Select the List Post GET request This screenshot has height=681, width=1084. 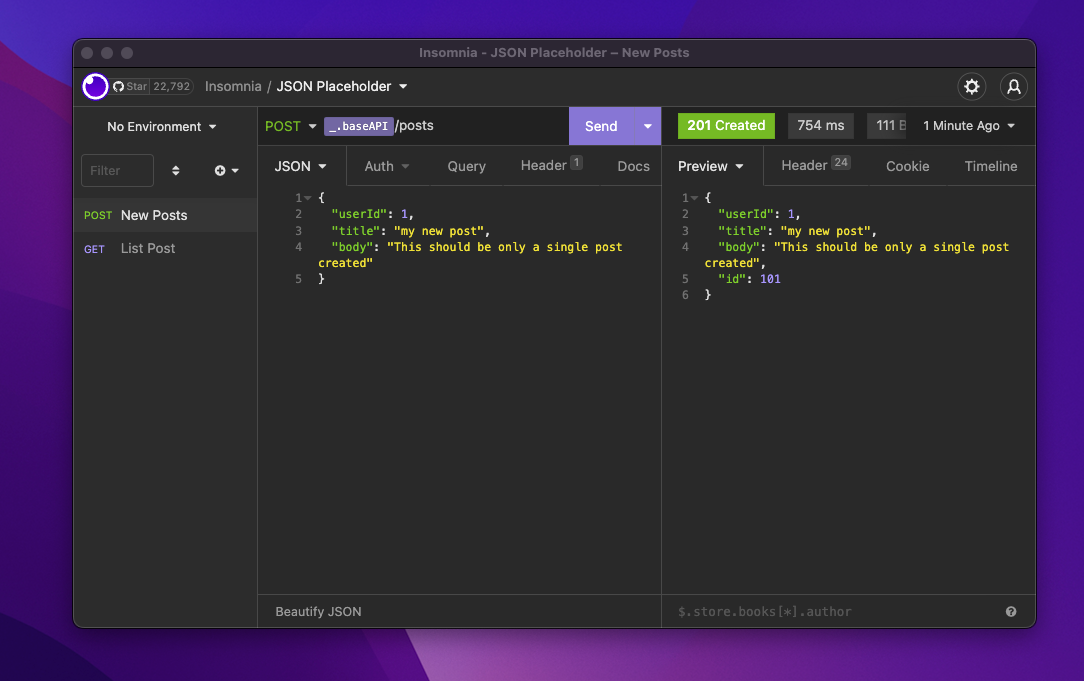(165, 248)
